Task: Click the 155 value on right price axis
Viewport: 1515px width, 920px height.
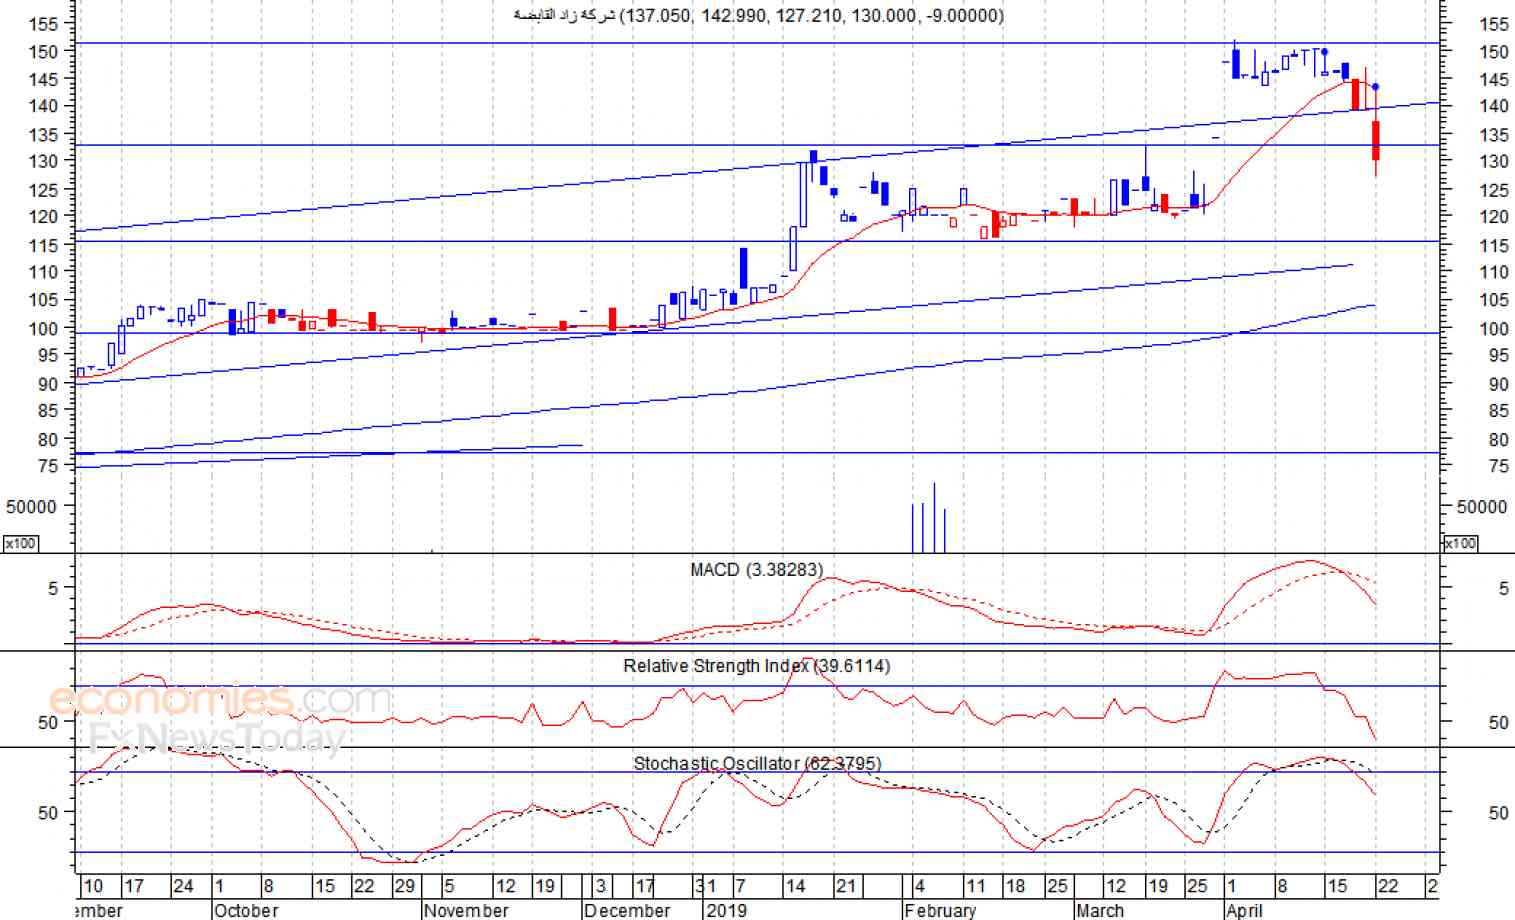Action: pyautogui.click(x=1493, y=23)
